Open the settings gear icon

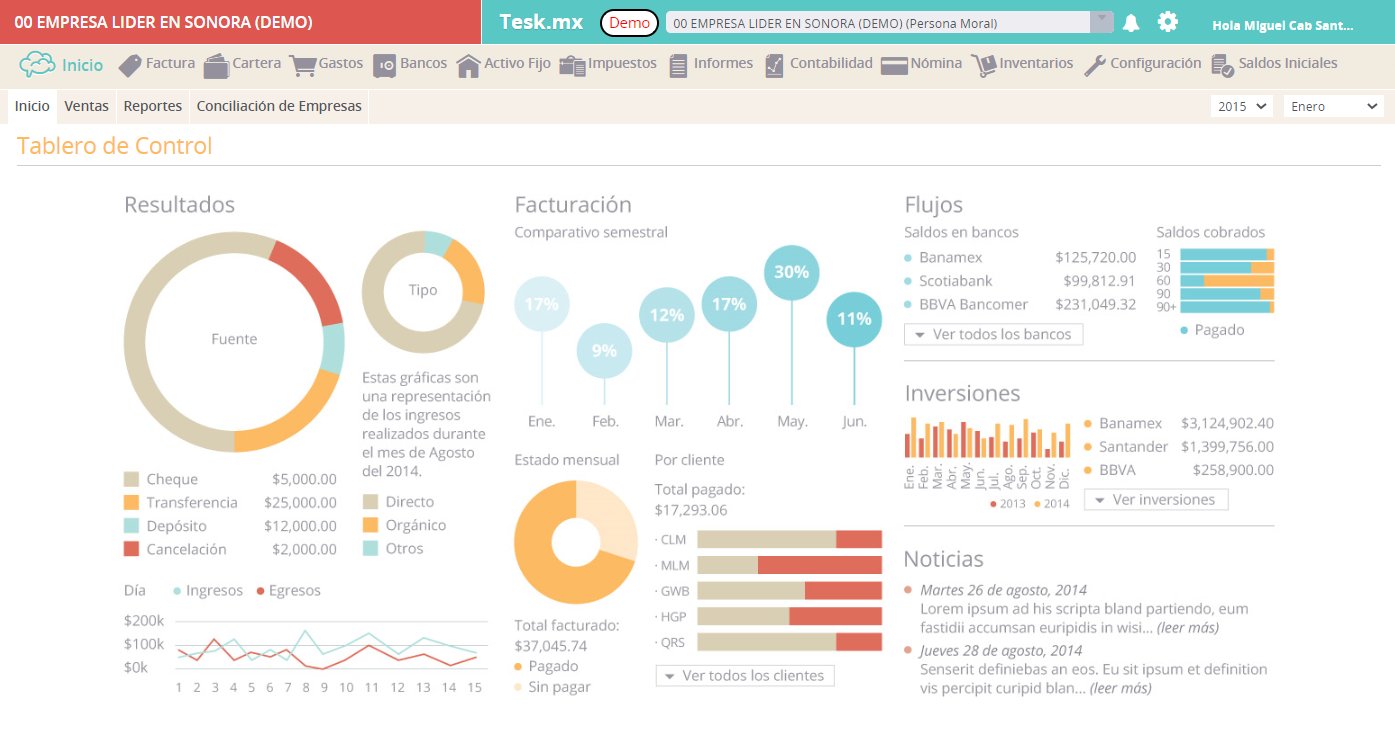pyautogui.click(x=1167, y=22)
